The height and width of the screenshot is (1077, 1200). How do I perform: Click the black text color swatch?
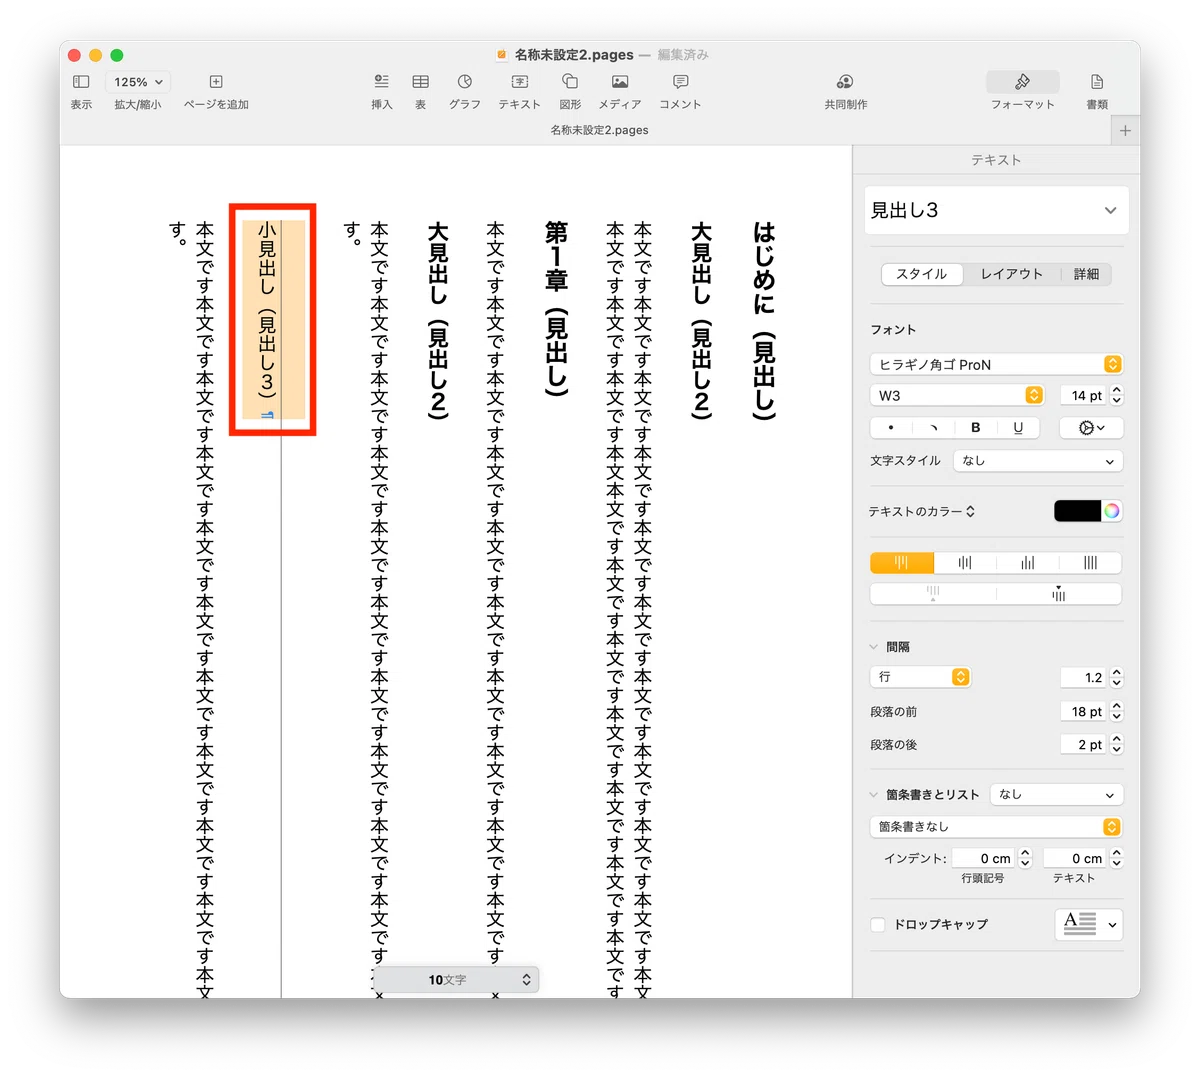(x=1077, y=511)
